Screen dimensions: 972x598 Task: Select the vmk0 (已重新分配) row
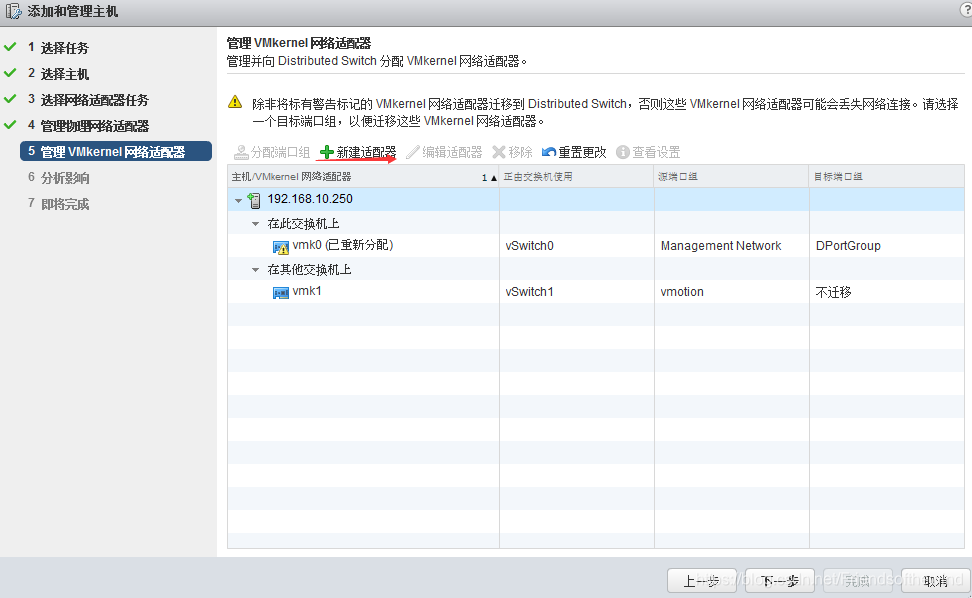click(596, 246)
